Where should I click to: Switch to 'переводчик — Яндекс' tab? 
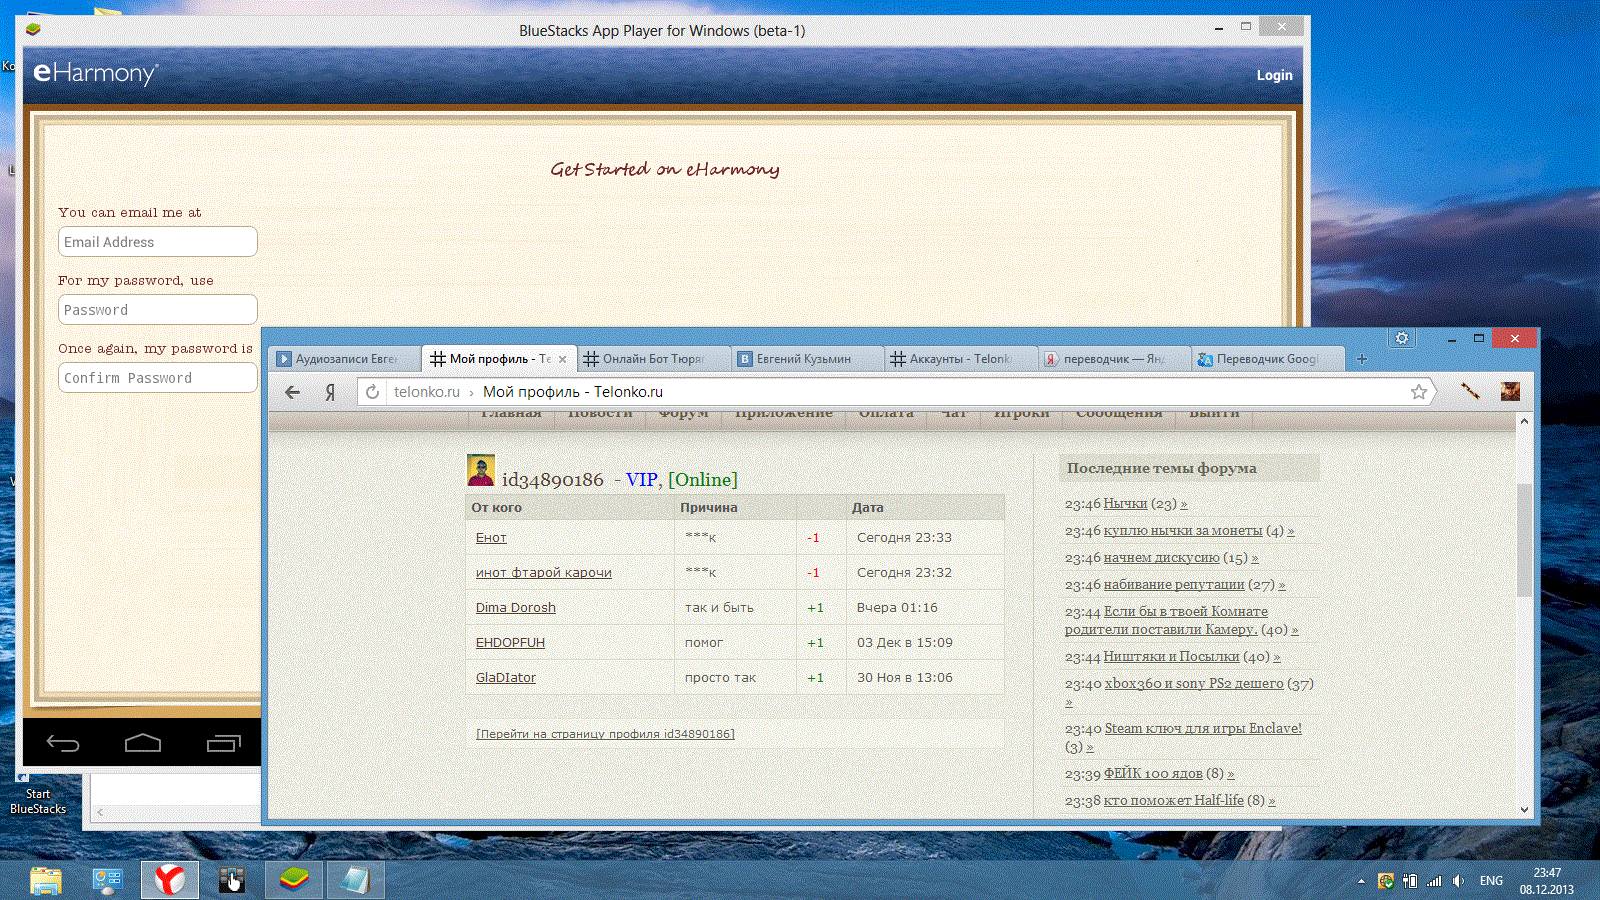1114,359
